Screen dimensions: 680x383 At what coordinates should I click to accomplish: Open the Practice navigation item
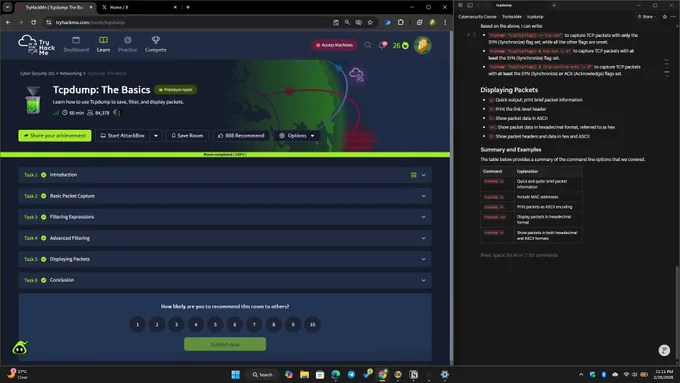pos(128,45)
